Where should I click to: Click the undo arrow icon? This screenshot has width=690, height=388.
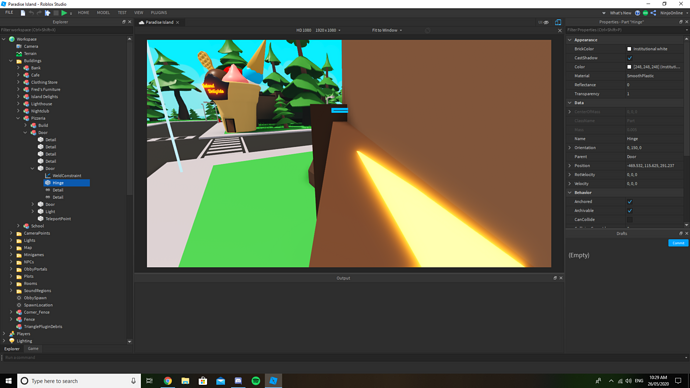tap(31, 13)
